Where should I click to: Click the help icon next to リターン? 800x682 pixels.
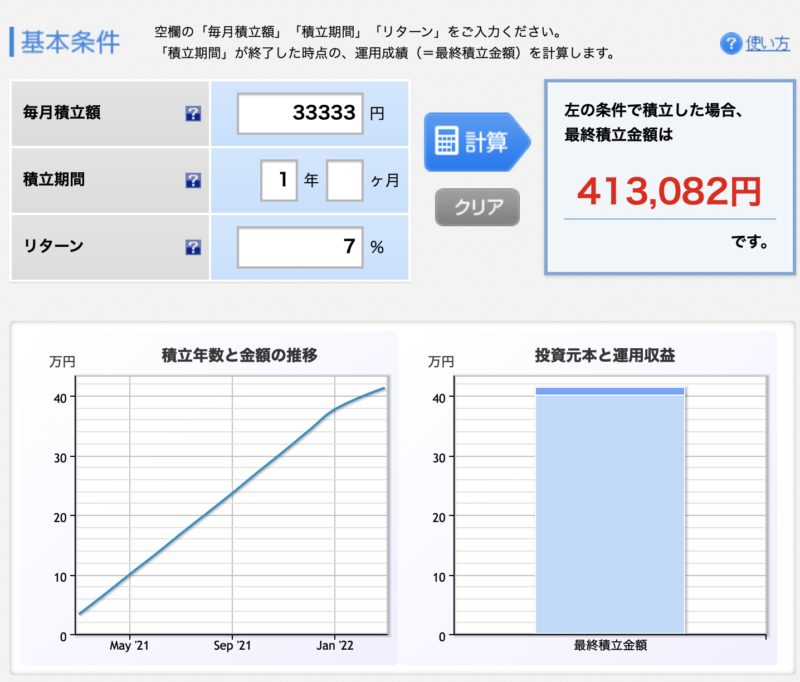click(x=193, y=247)
